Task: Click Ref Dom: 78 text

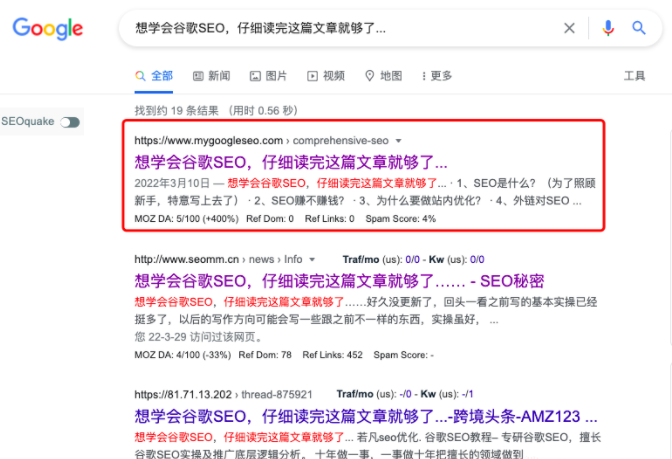Action: 265,355
